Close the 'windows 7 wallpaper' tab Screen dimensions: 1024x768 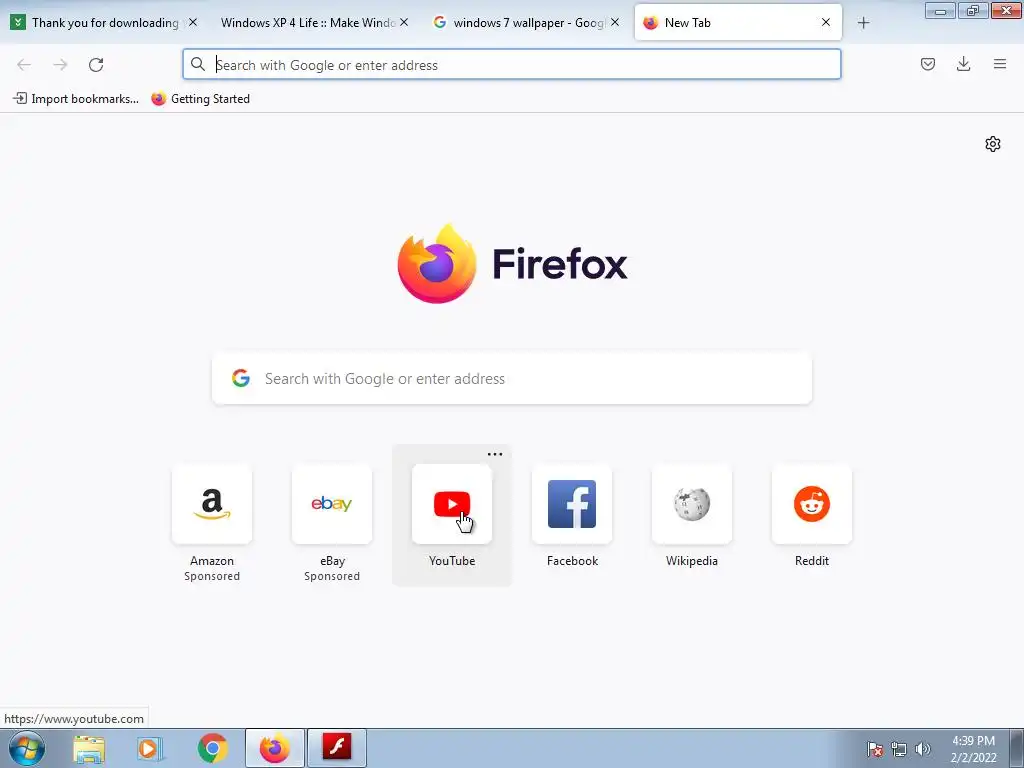click(615, 22)
